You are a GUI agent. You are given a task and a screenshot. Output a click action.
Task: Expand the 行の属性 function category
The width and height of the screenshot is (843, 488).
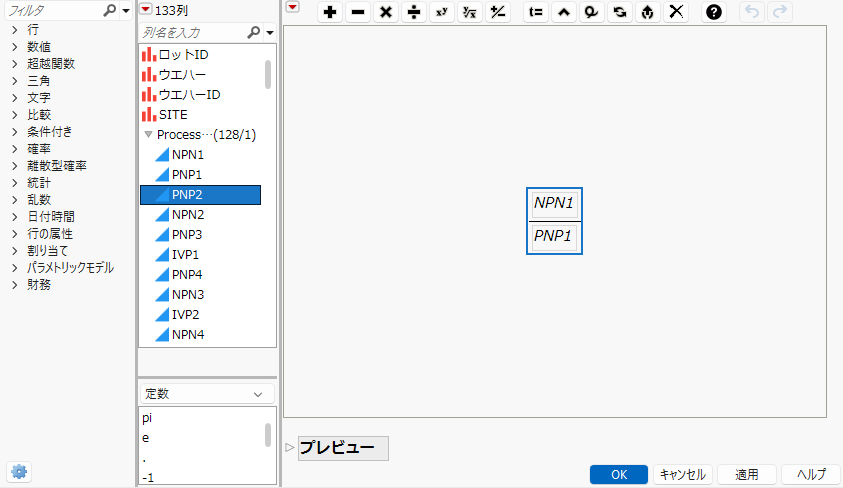pyautogui.click(x=15, y=234)
